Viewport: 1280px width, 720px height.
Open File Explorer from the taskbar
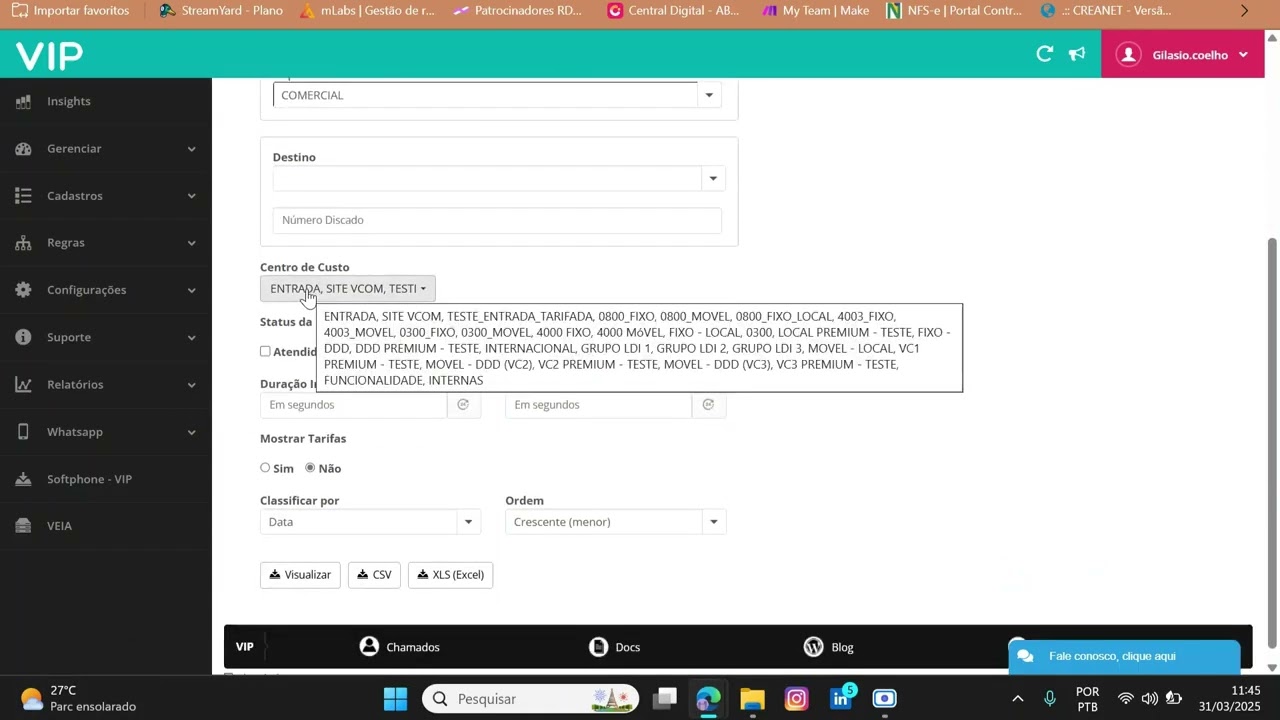coord(752,698)
